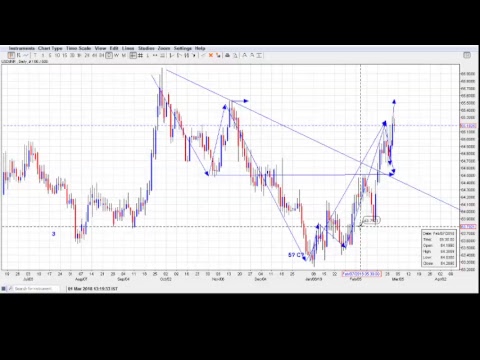
Task: Click the orange line-delete tool icon
Action: click(218, 55)
